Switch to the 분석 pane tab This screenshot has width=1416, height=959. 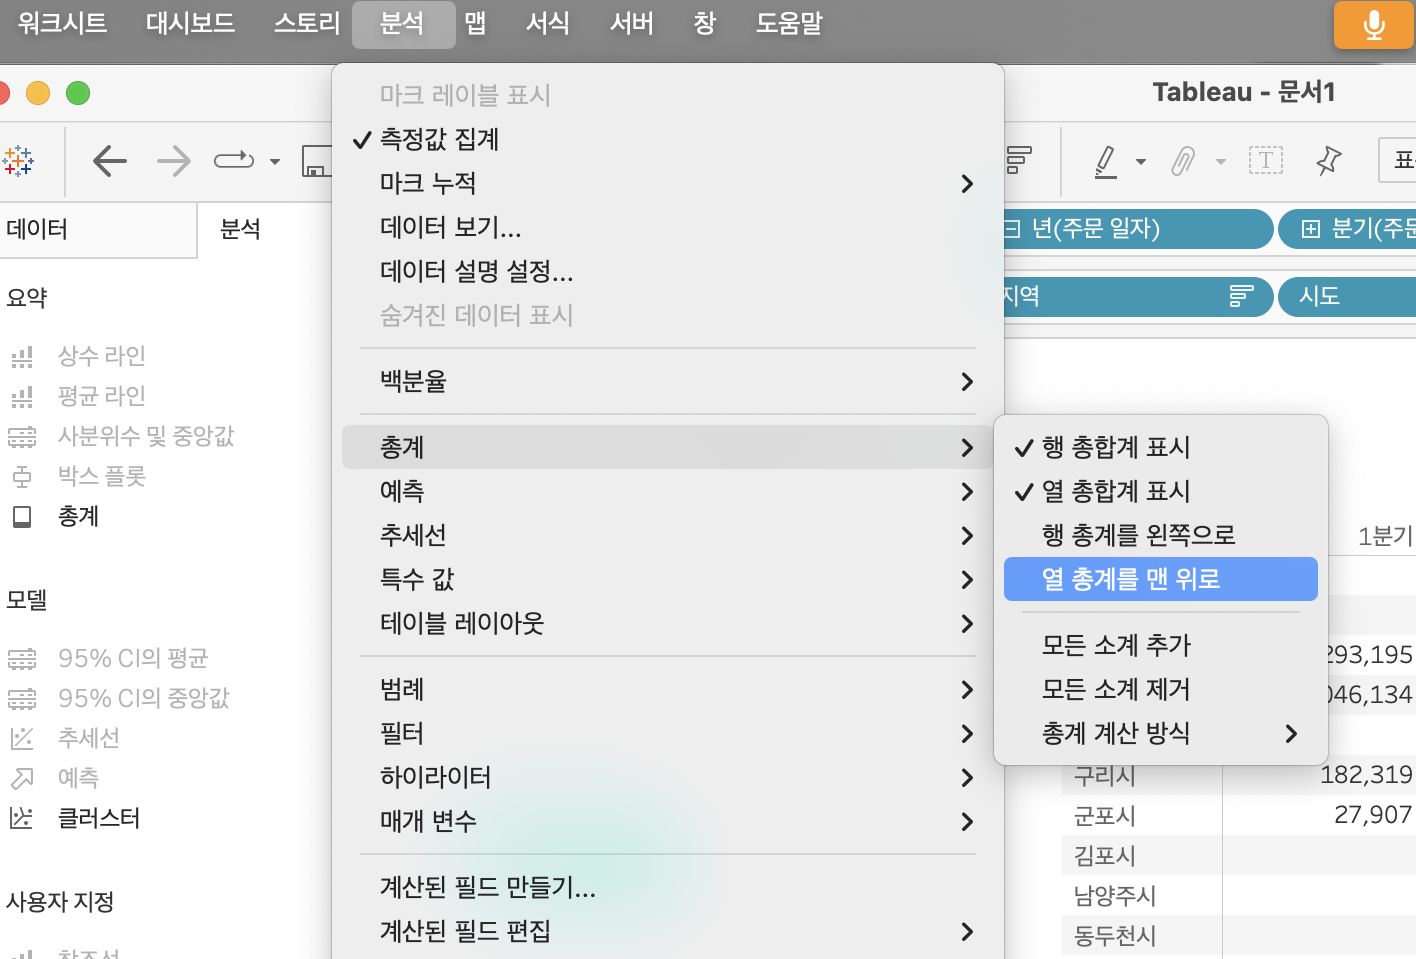pyautogui.click(x=241, y=229)
